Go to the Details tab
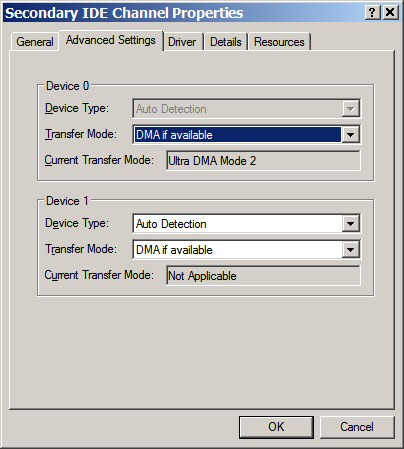Viewport: 404px width, 449px height. click(x=226, y=42)
